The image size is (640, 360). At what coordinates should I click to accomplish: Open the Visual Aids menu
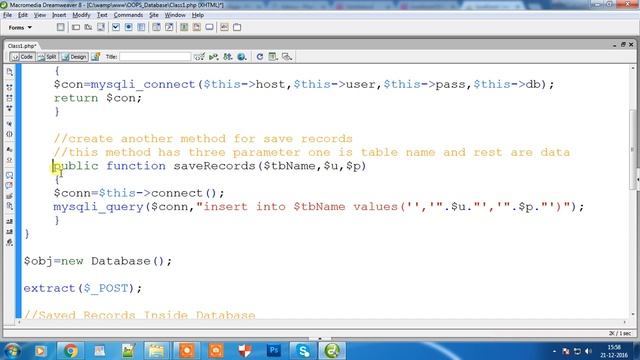point(287,57)
